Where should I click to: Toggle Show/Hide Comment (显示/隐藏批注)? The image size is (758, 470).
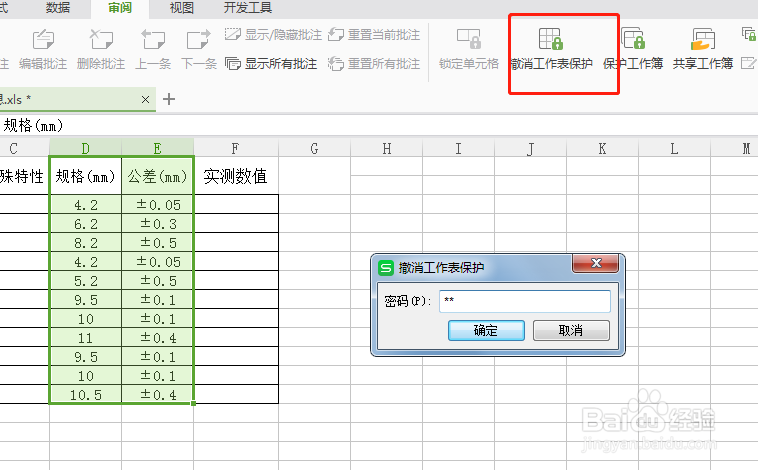pos(273,35)
